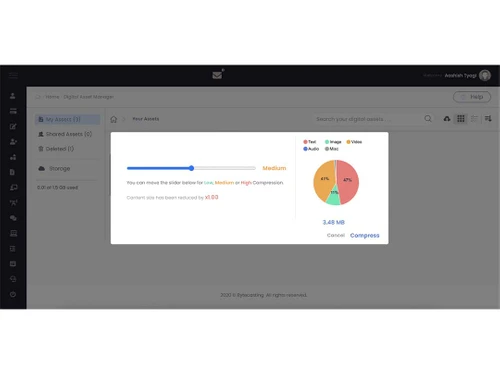The width and height of the screenshot is (500, 375).
Task: Click the sort icon in the toolbar
Action: pyautogui.click(x=488, y=119)
